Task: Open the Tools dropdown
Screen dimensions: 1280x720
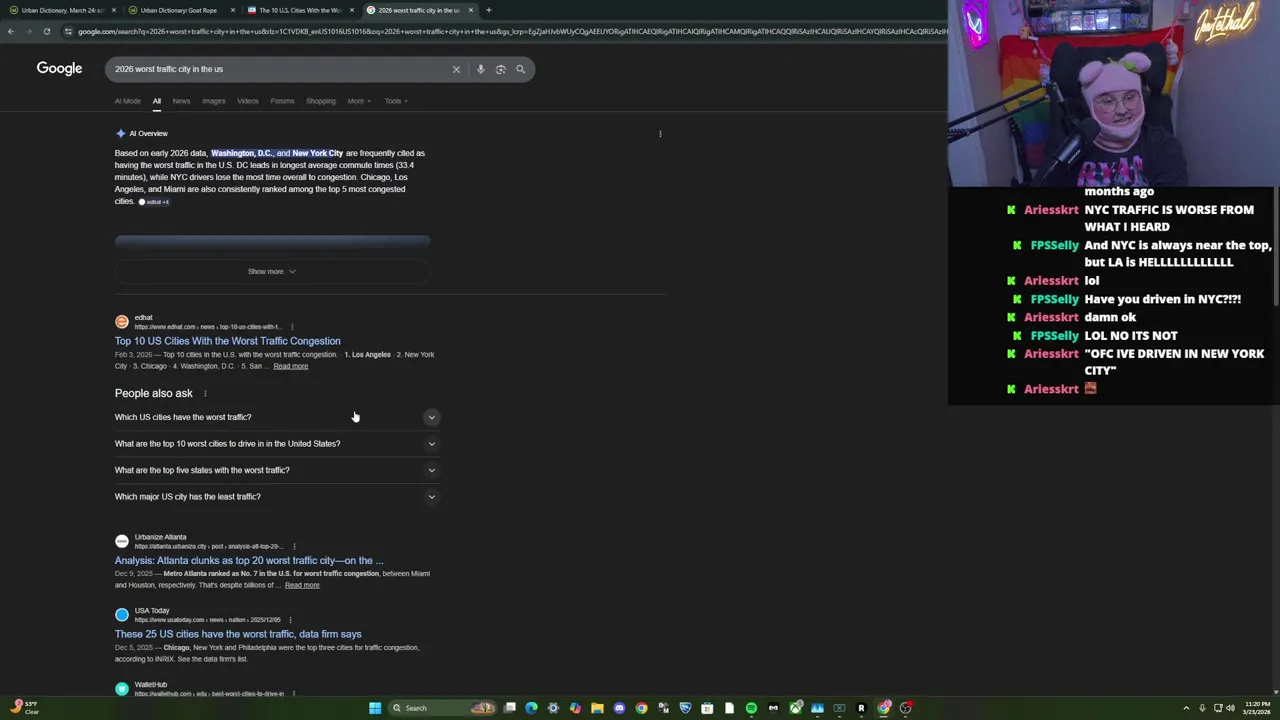Action: tap(396, 101)
